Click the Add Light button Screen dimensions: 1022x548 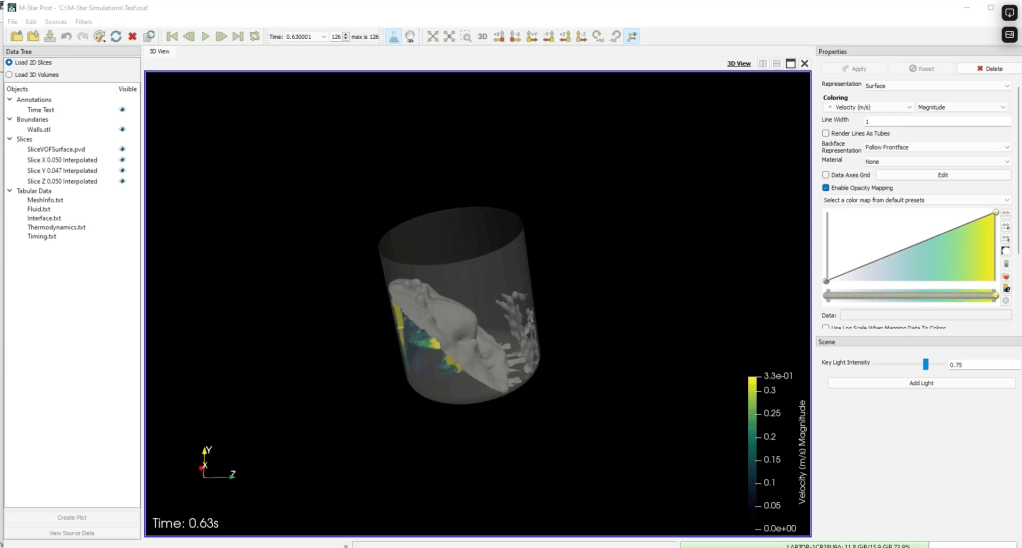pos(921,383)
